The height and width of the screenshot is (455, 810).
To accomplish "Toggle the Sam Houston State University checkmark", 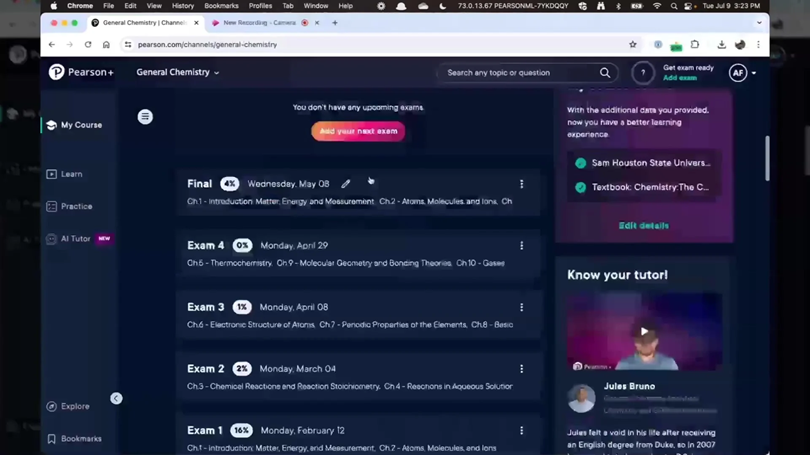I will pyautogui.click(x=580, y=163).
